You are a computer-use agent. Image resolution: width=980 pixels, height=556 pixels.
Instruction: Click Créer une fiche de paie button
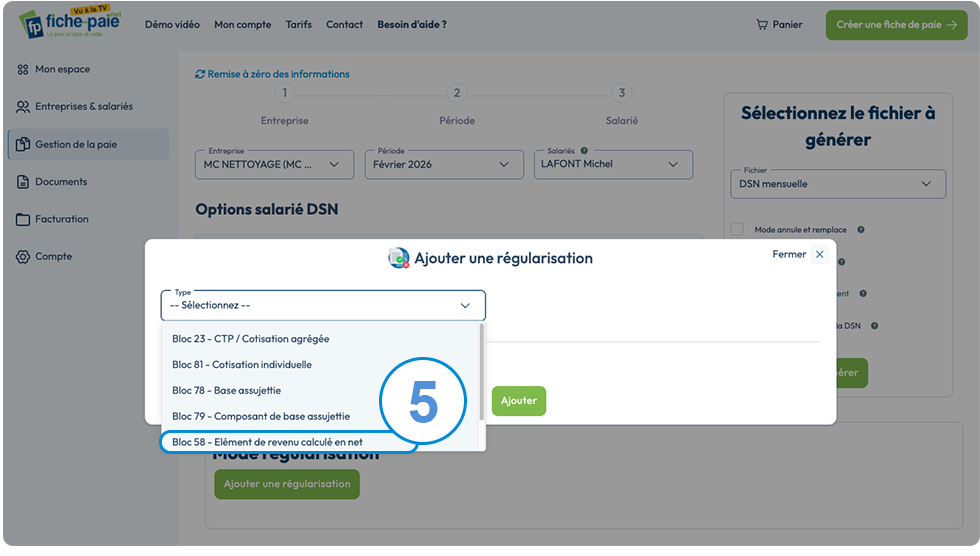pos(896,25)
